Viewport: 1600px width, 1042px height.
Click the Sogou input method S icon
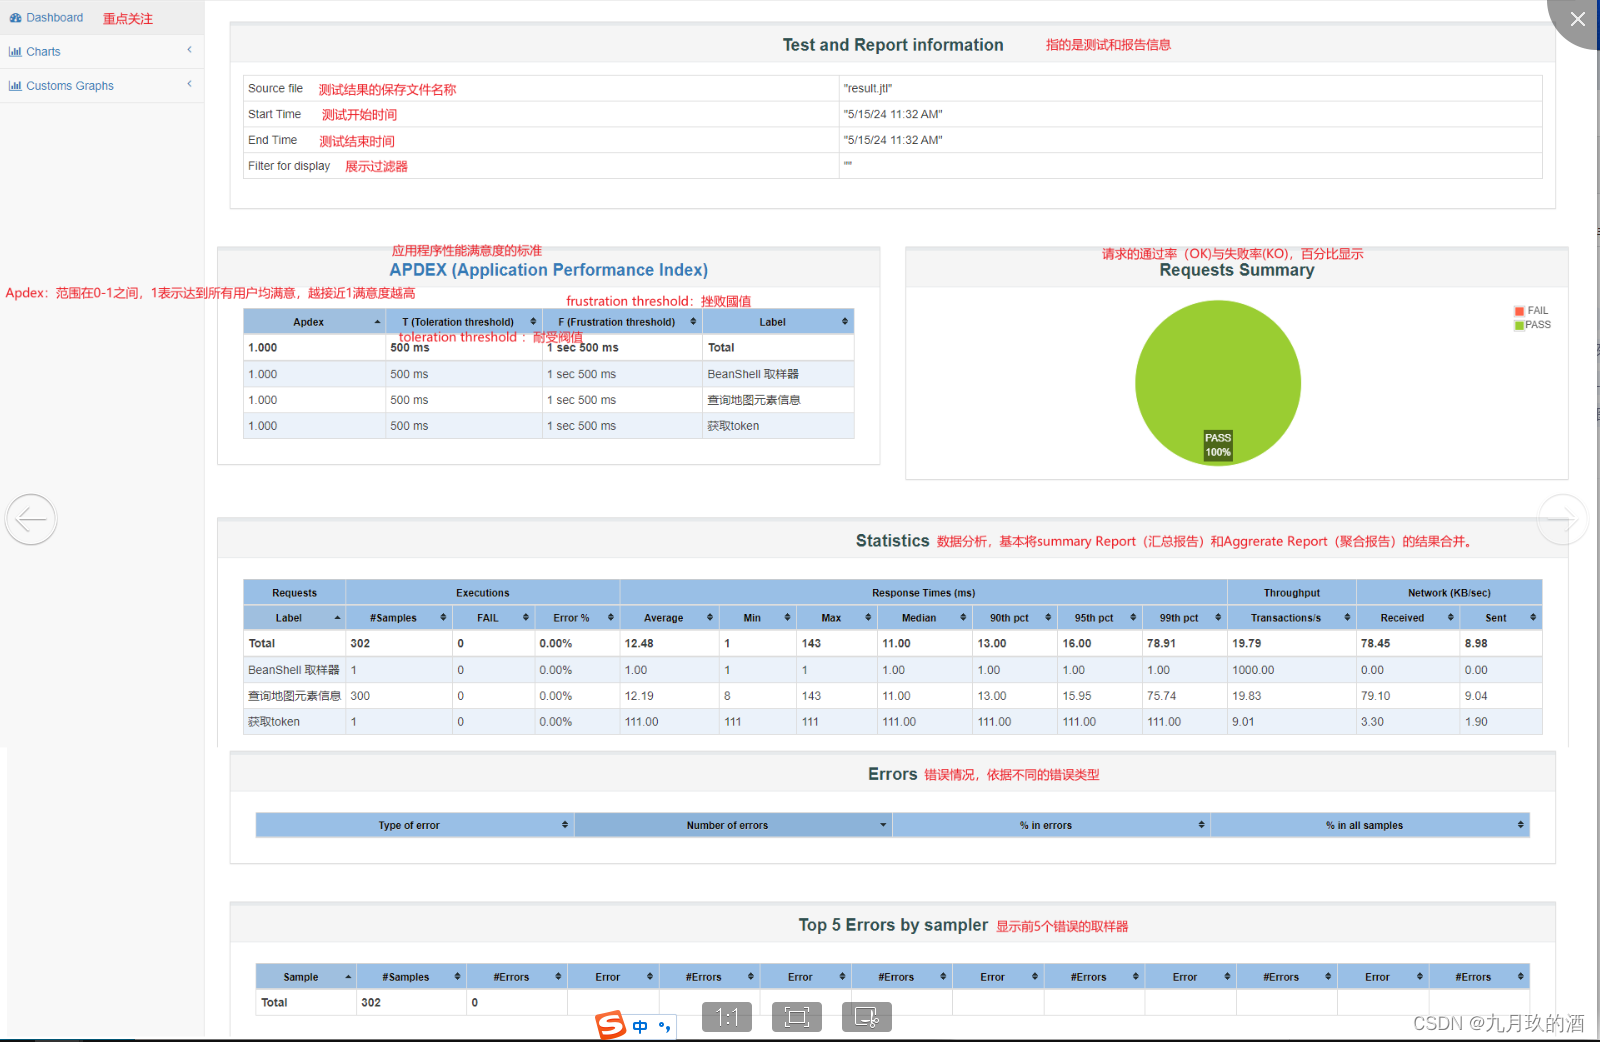(610, 1025)
